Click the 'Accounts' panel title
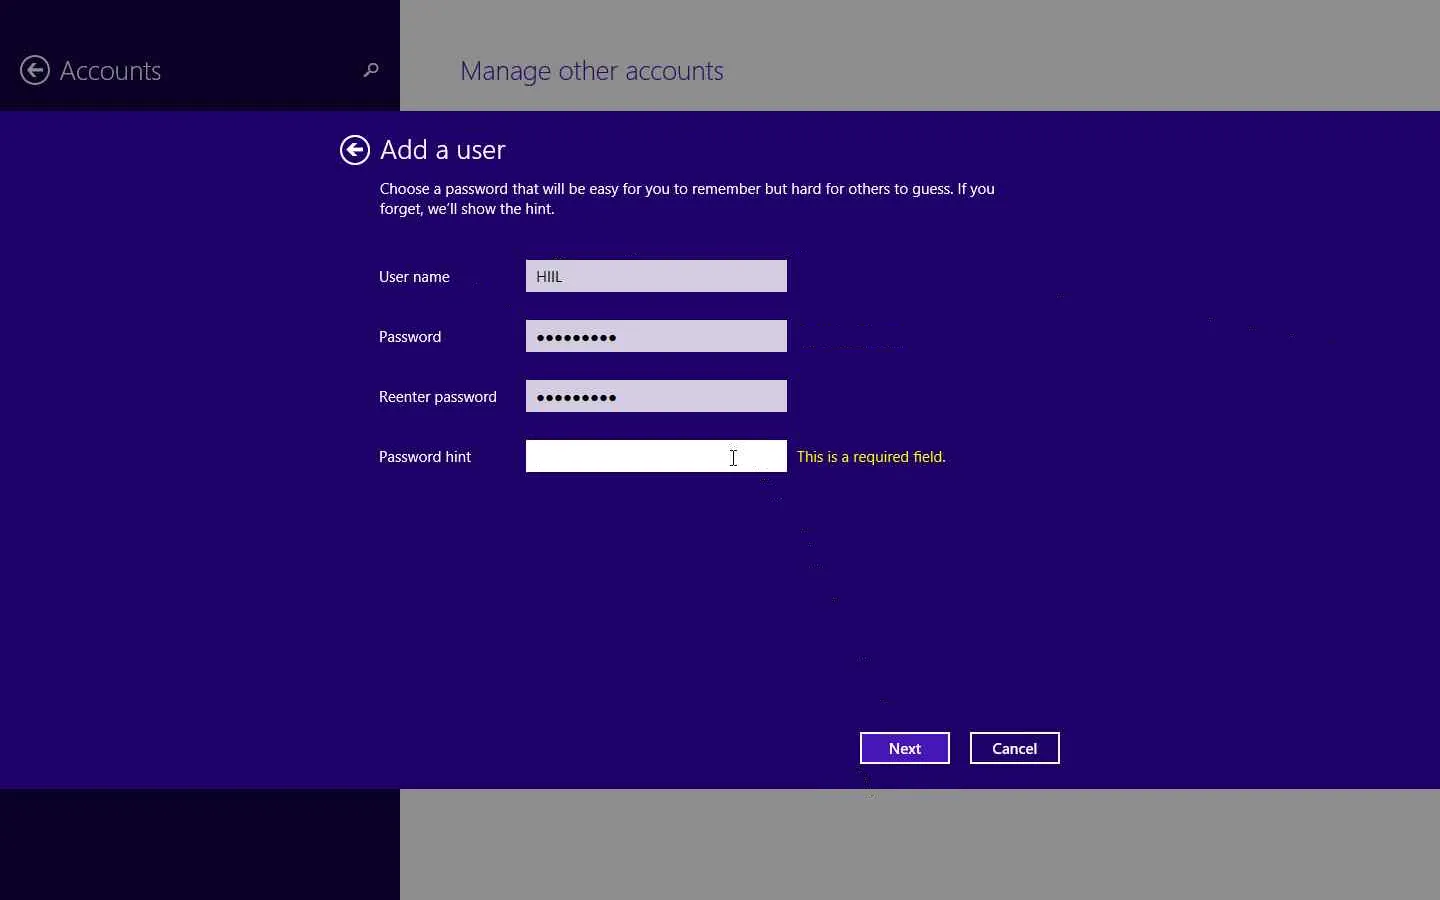This screenshot has height=900, width=1440. tap(110, 71)
